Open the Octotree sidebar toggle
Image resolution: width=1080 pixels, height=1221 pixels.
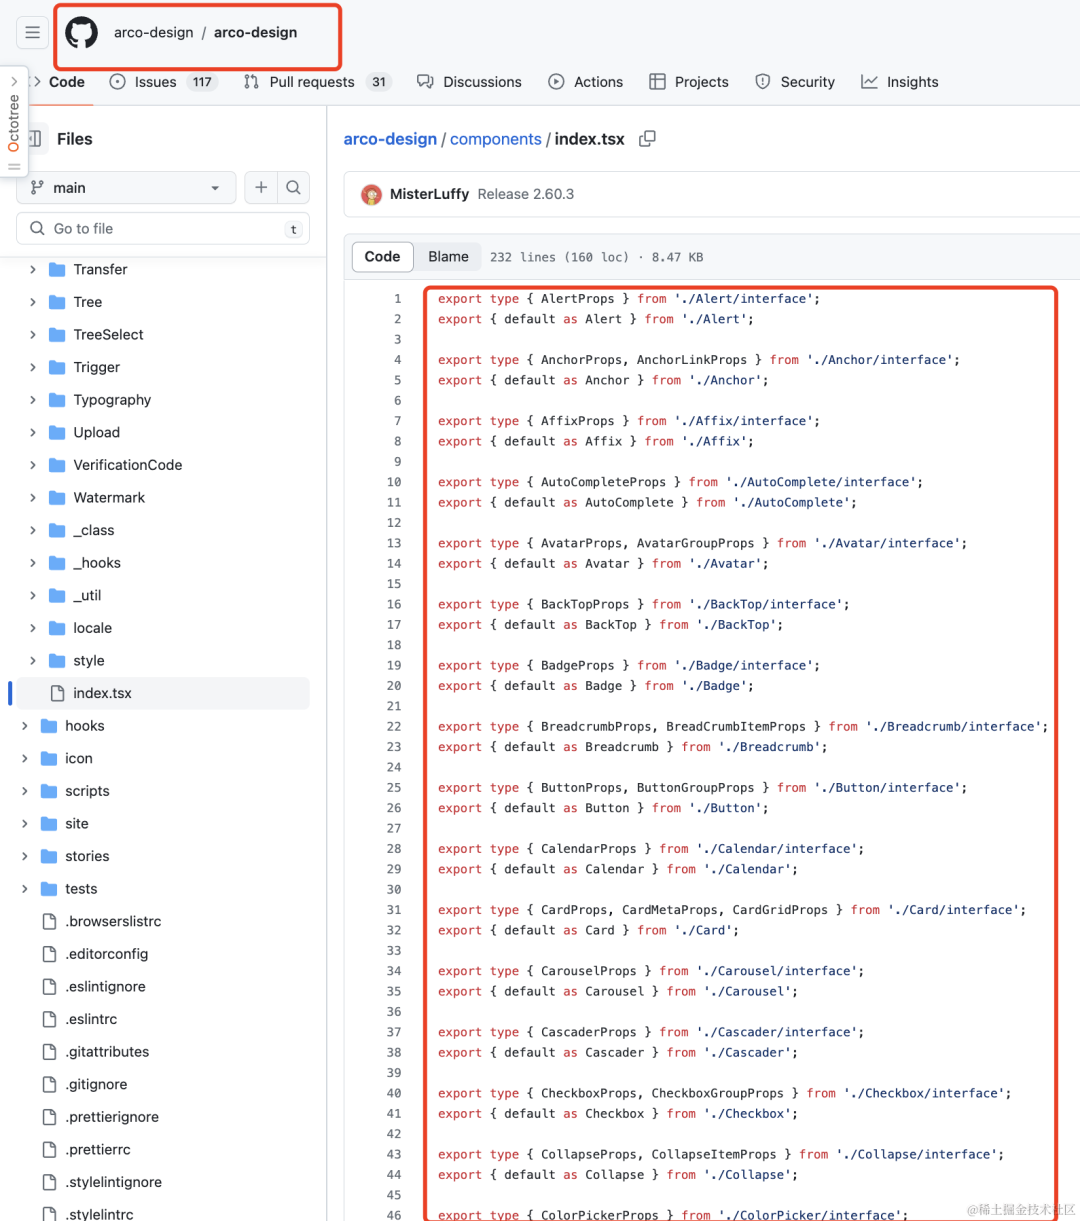click(x=14, y=120)
